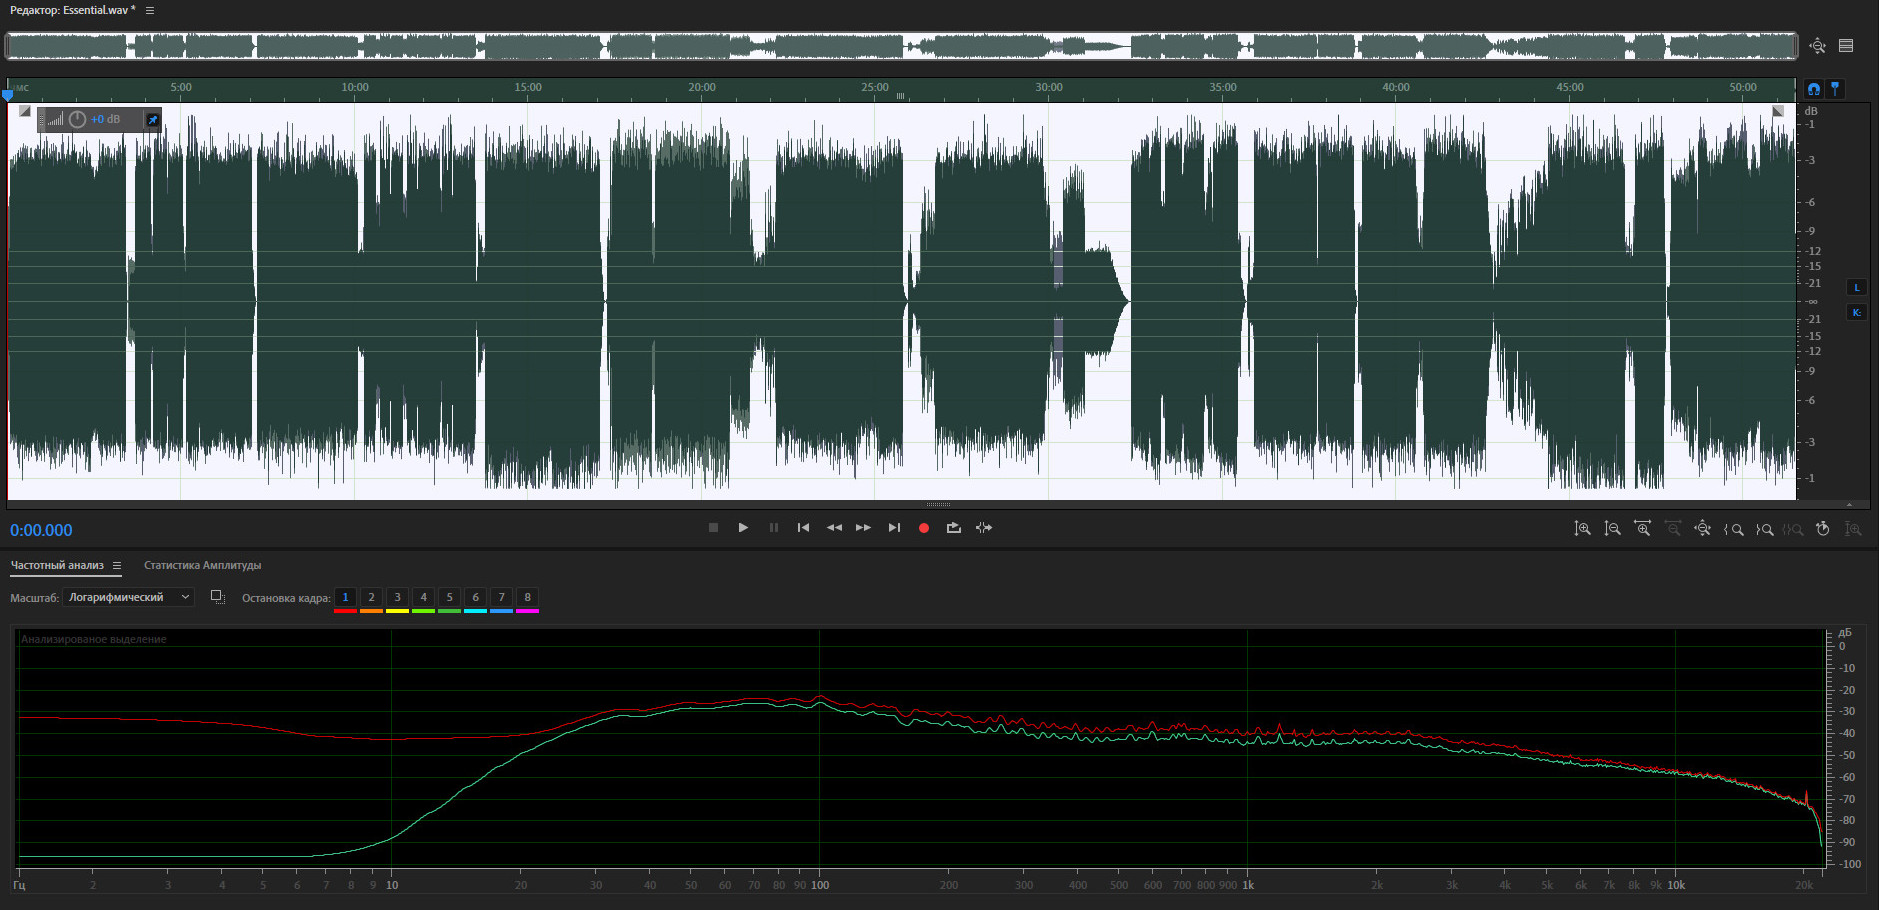
Task: Click the Skip Selection transport icon
Action: pos(984,528)
